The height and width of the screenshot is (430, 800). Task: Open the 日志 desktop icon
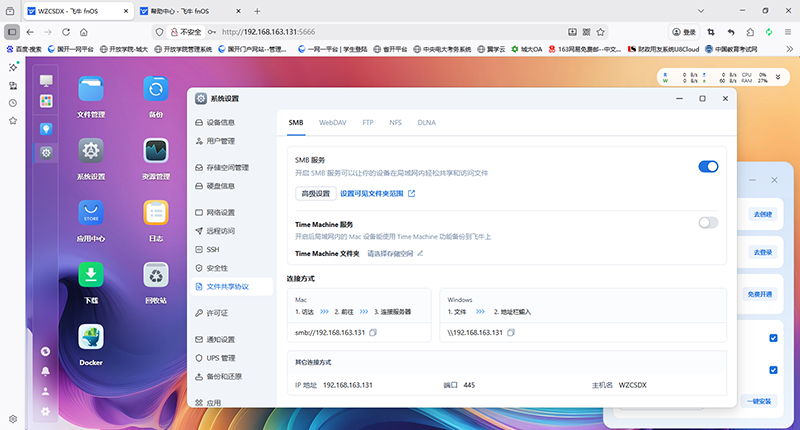tap(156, 213)
